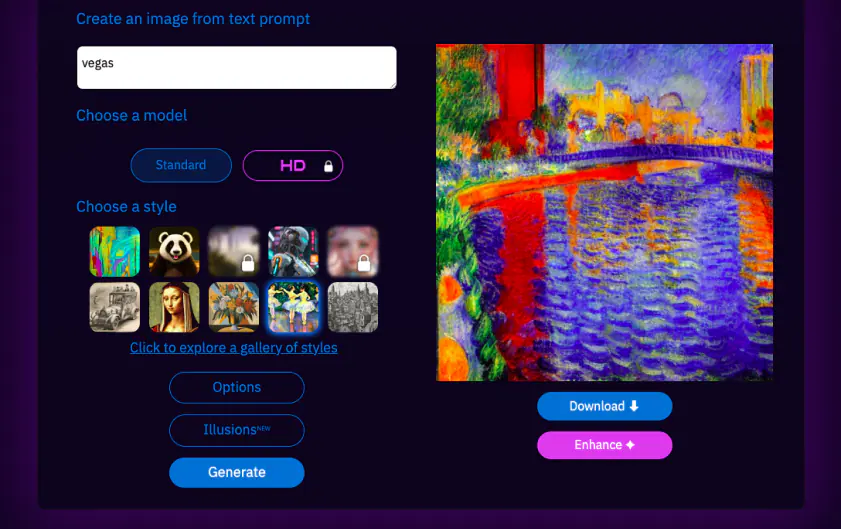This screenshot has width=841, height=529.
Task: Click the lock icon on HD button
Action: click(328, 166)
